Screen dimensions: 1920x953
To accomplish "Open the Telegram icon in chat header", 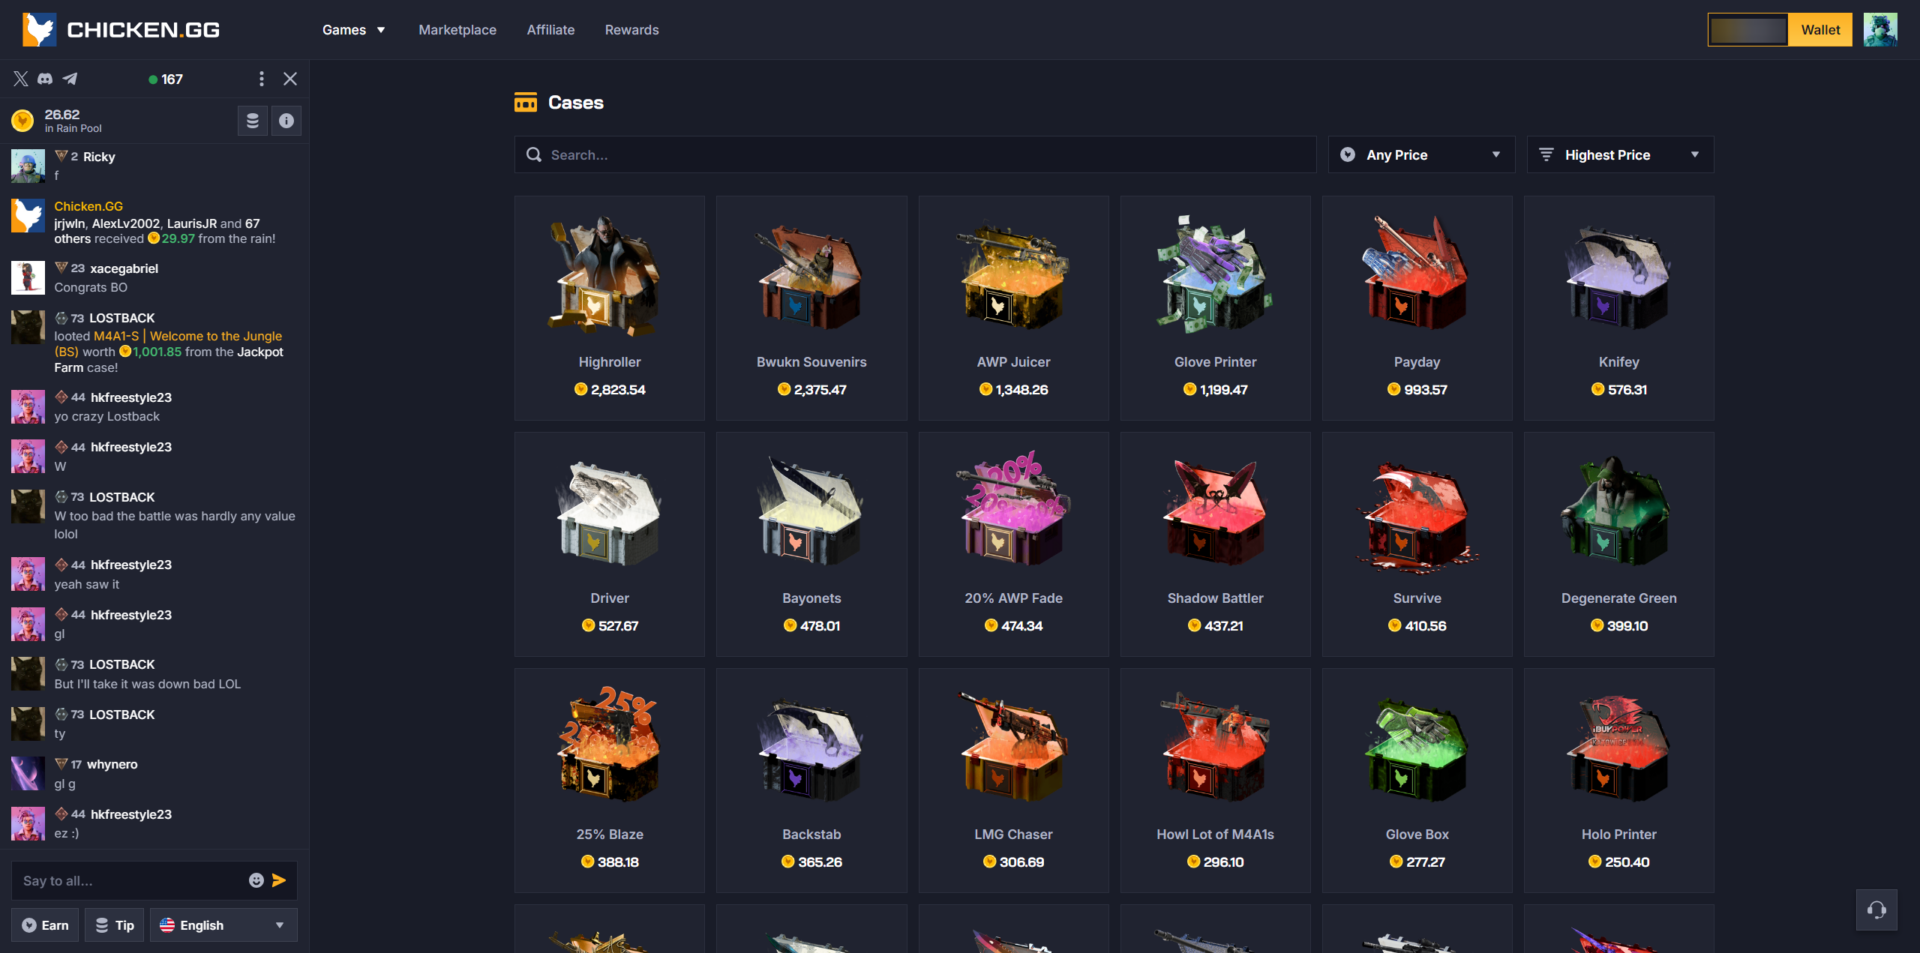I will pyautogui.click(x=70, y=79).
